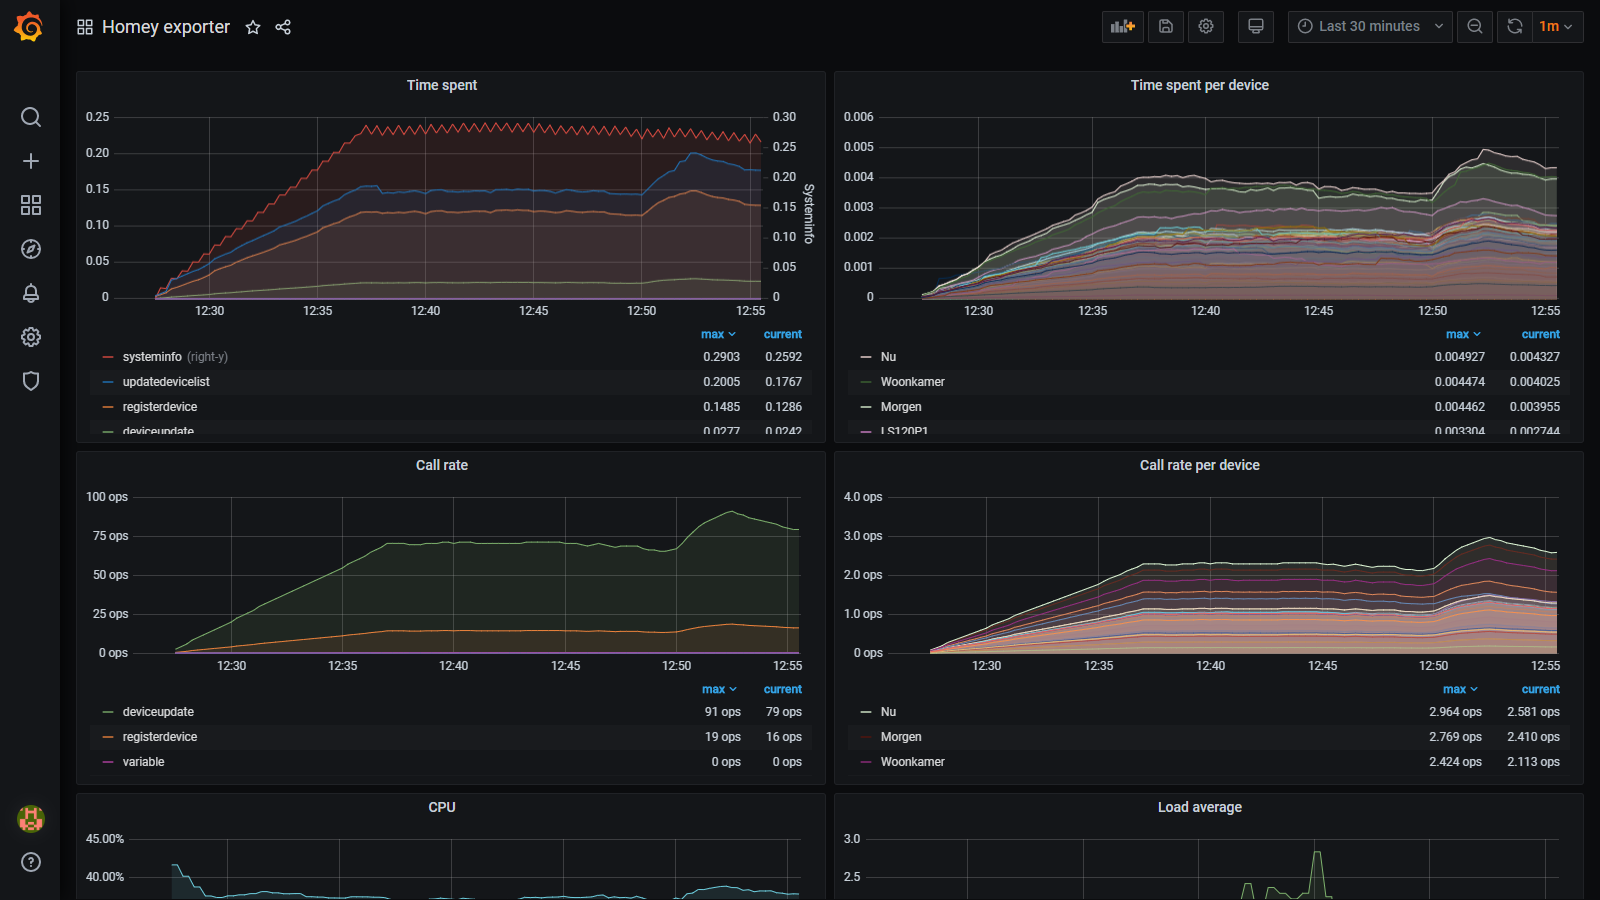Viewport: 1600px width, 900px height.
Task: Open the Create plus menu in sidebar
Action: tap(31, 161)
